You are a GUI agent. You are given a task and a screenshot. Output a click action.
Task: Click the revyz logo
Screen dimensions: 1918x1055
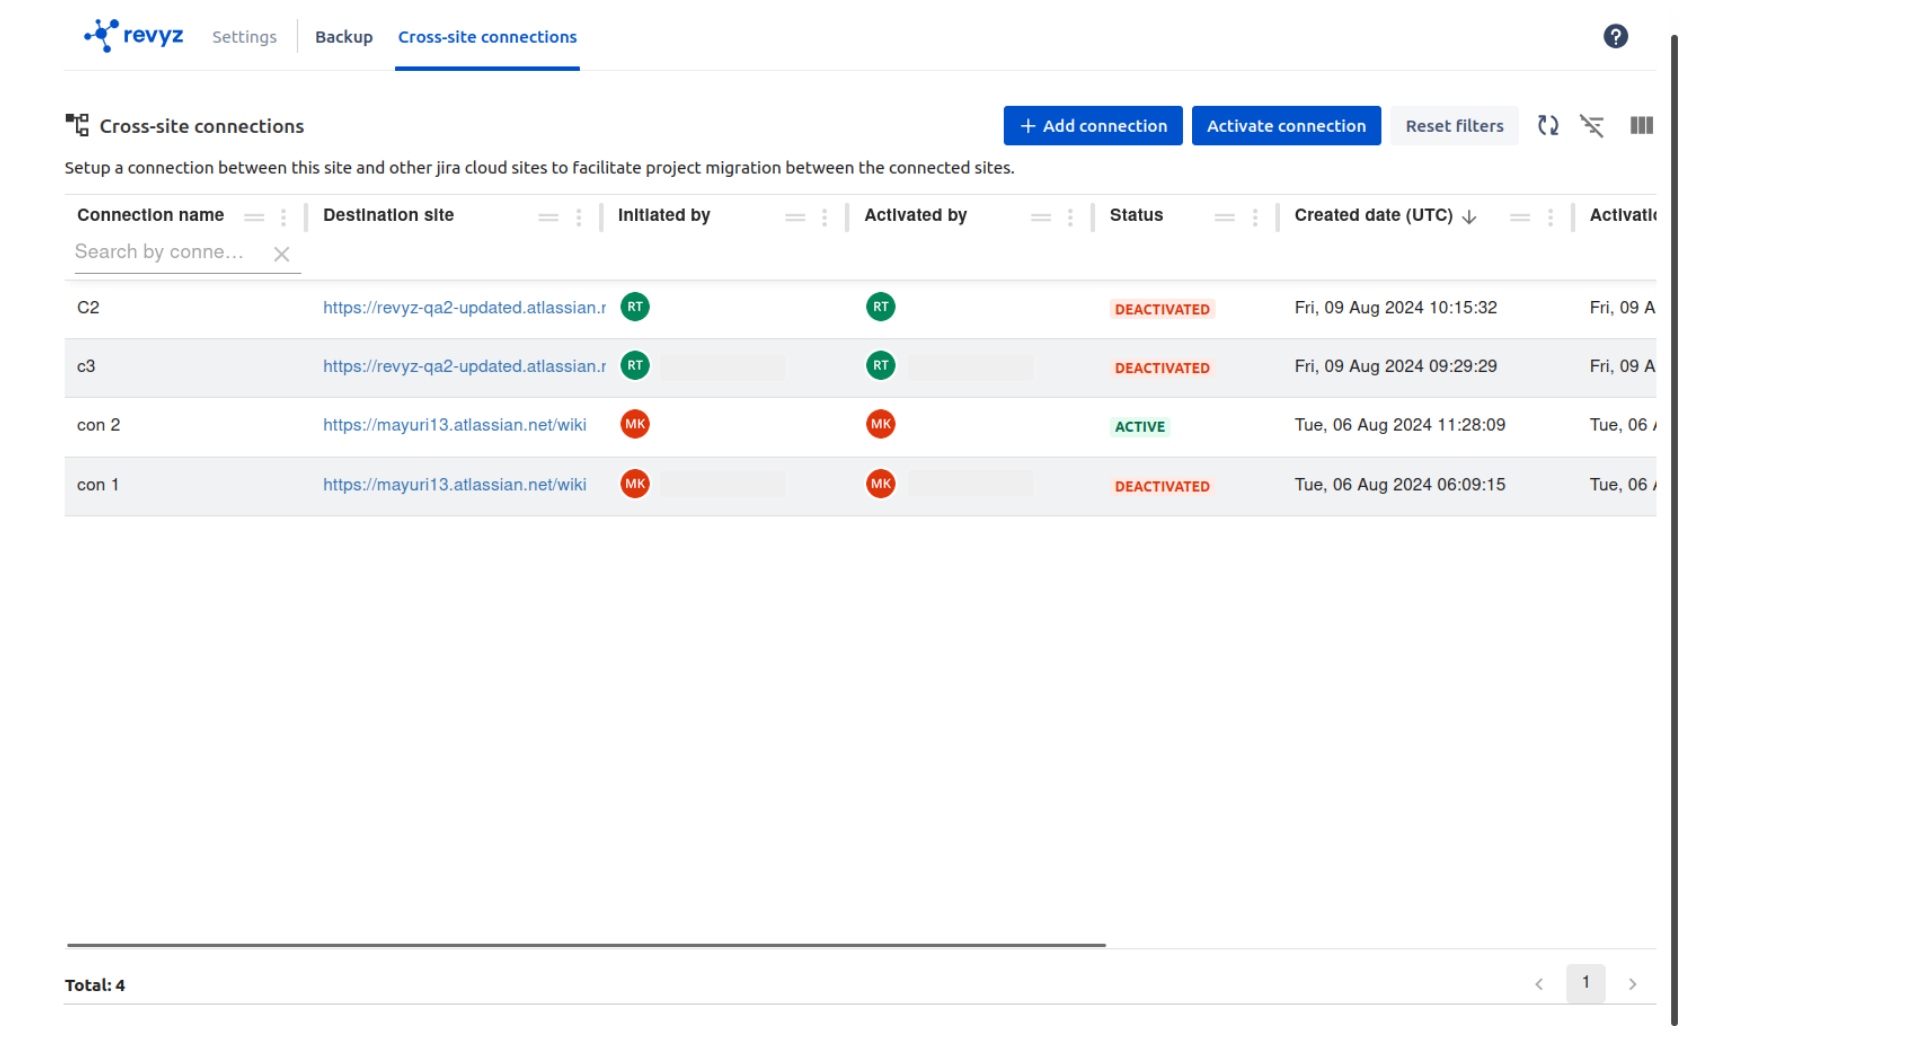click(x=134, y=36)
